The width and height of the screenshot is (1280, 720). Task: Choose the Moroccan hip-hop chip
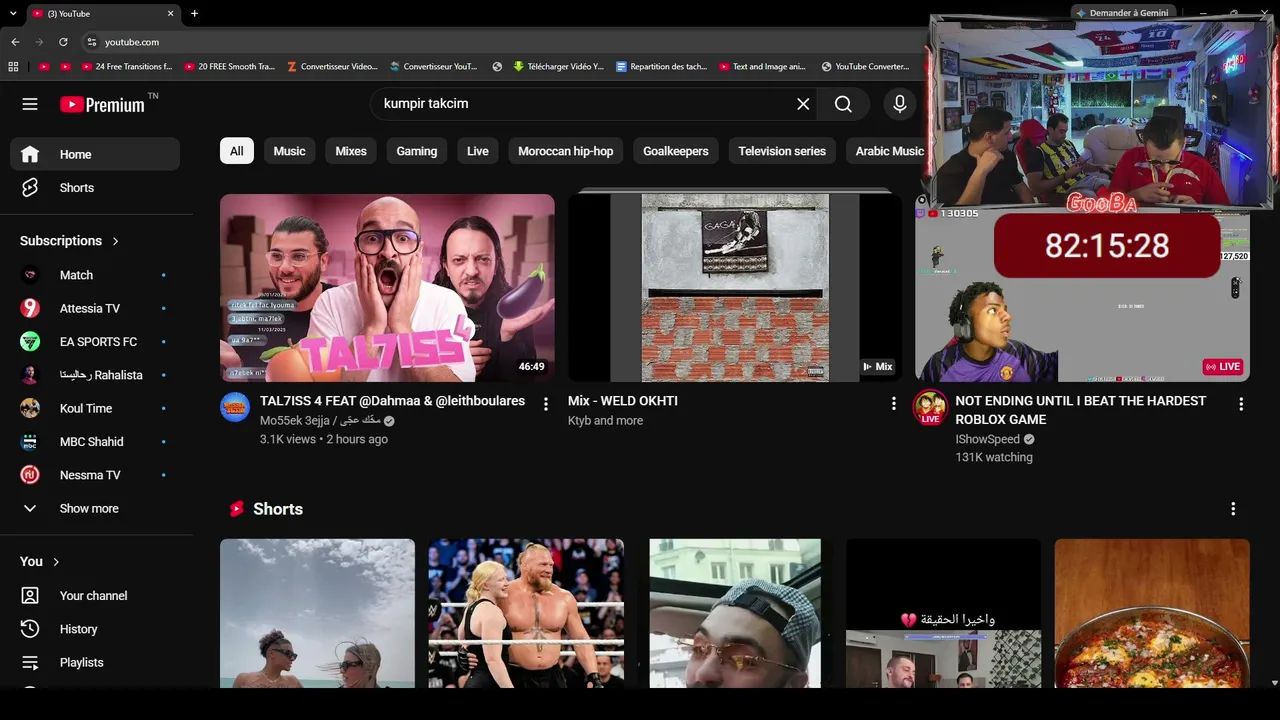point(566,151)
